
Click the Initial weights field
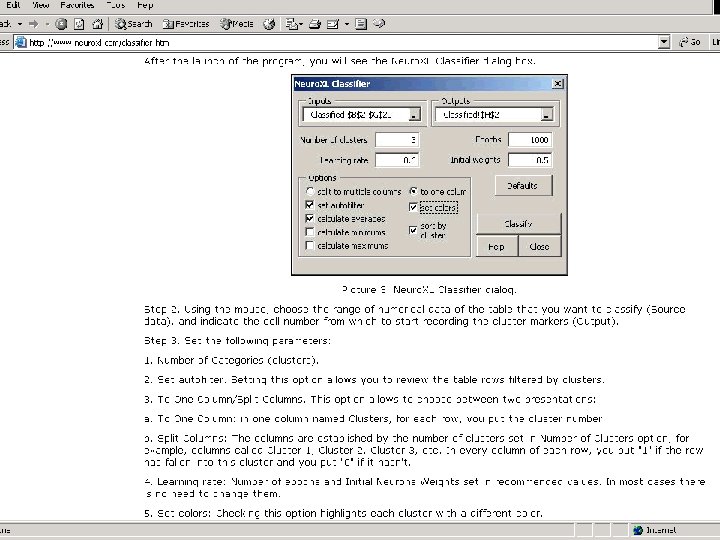pyautogui.click(x=530, y=160)
